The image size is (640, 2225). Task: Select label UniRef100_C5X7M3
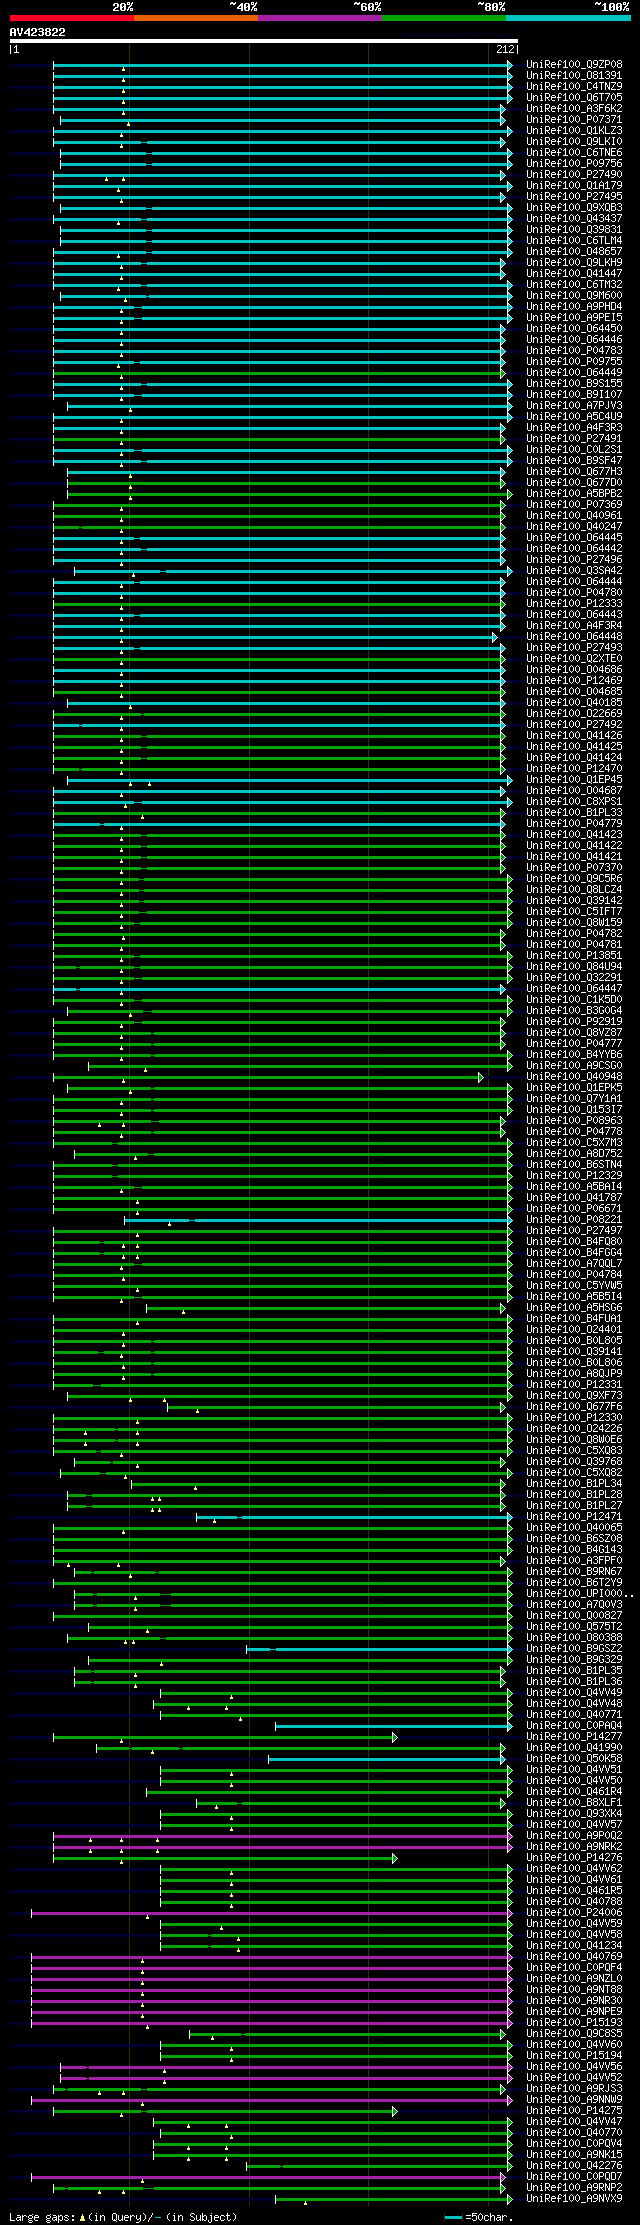point(574,1143)
